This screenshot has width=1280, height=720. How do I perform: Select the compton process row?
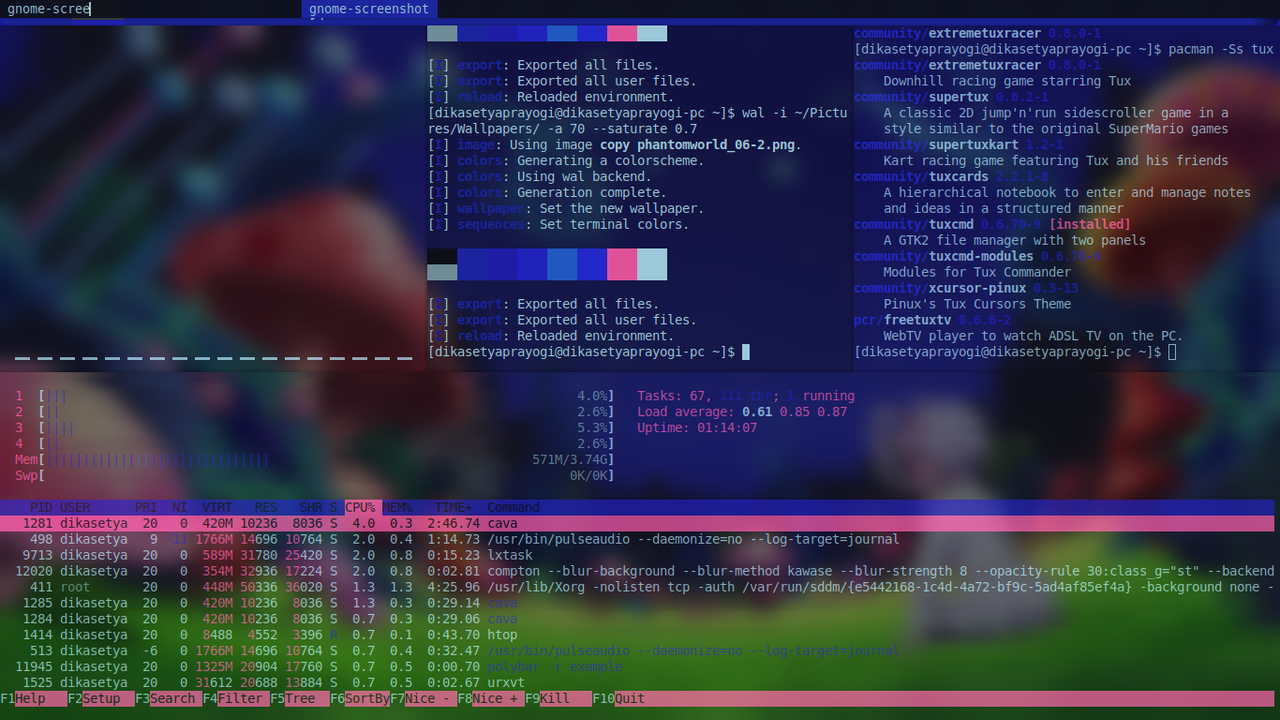coord(513,571)
